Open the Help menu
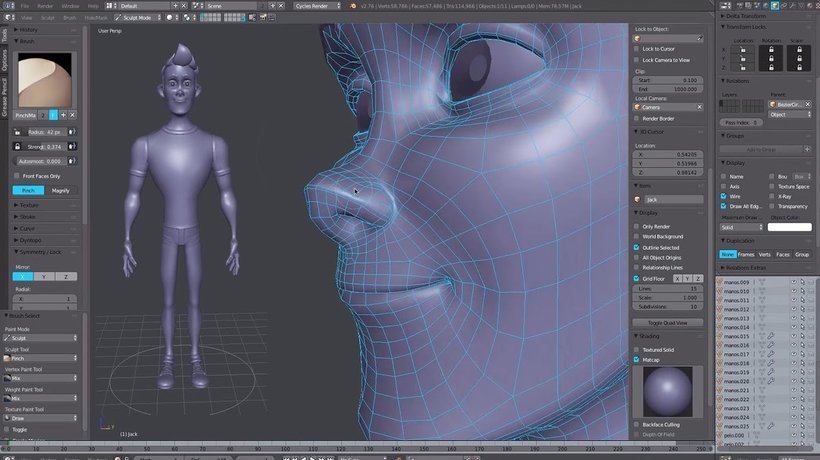 93,6
